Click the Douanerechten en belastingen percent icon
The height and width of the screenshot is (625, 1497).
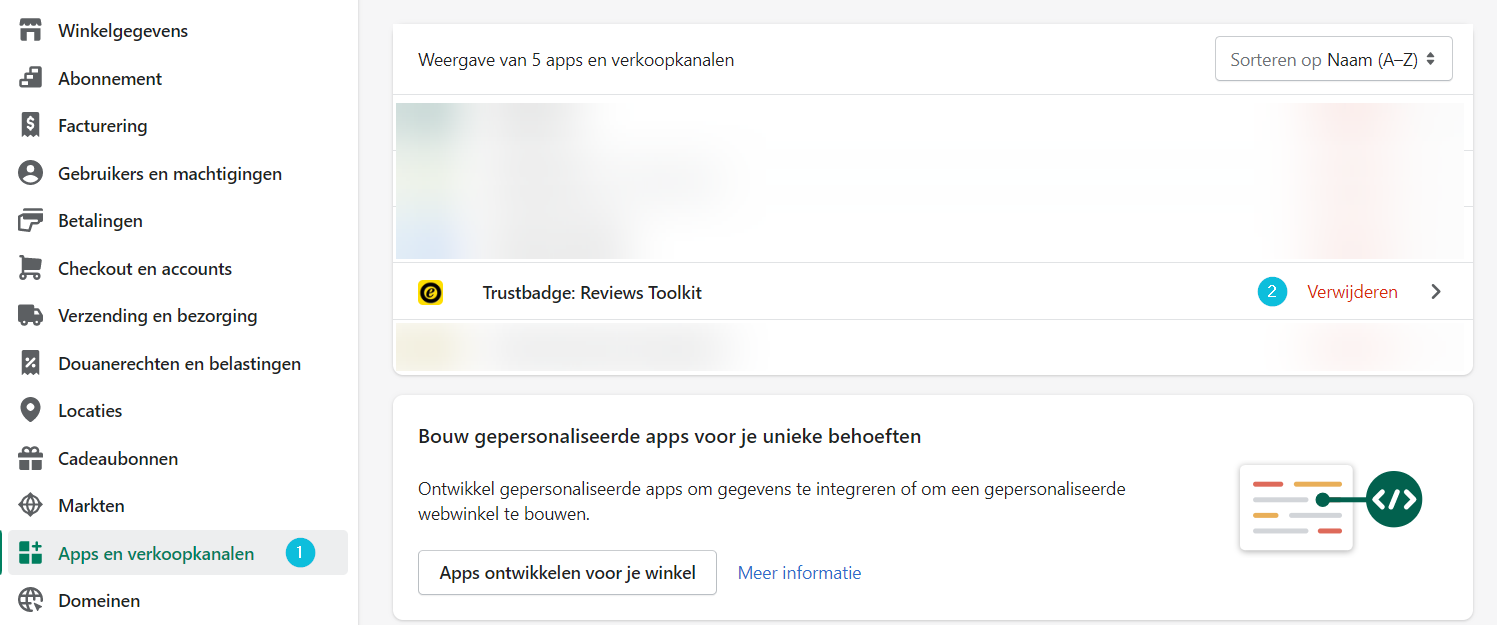click(x=31, y=363)
